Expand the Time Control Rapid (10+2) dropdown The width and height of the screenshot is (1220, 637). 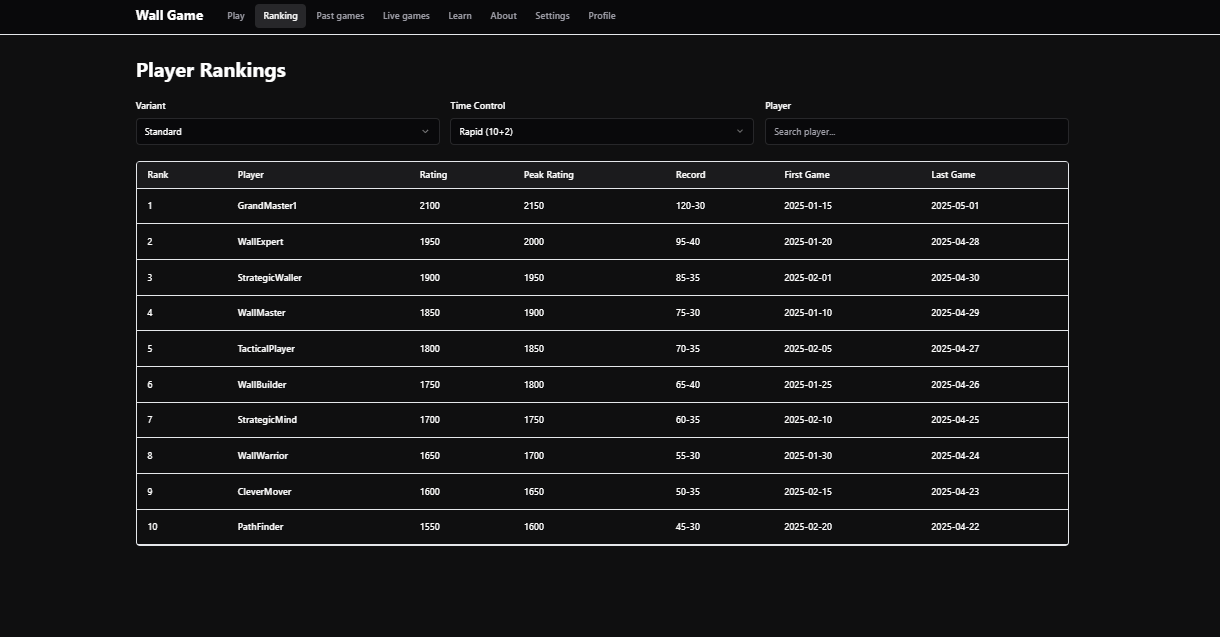(601, 131)
